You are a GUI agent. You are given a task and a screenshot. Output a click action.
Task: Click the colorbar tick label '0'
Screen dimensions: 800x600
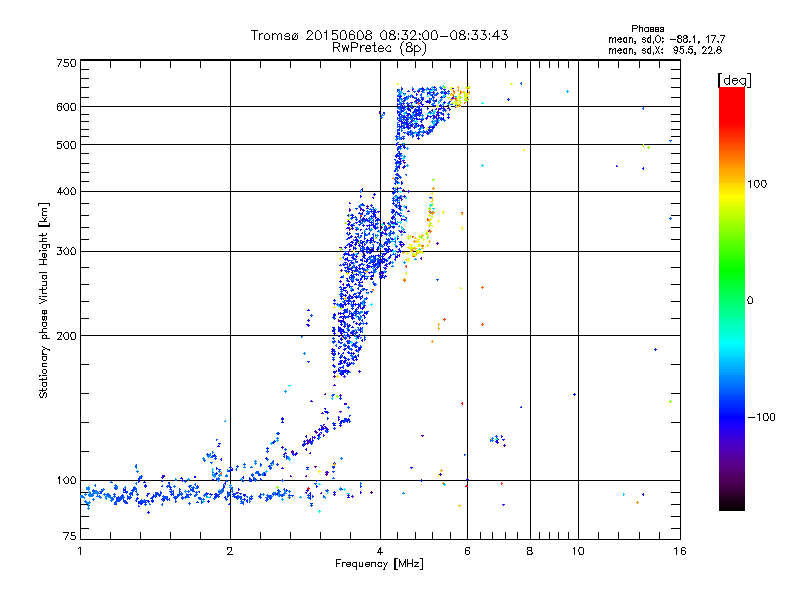pyautogui.click(x=750, y=301)
